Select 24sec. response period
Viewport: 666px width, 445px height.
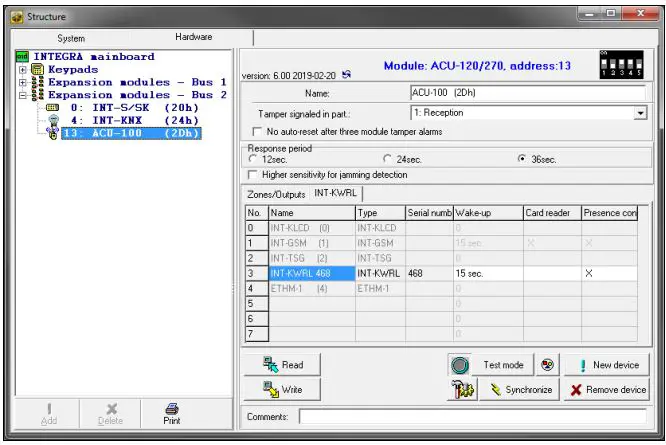pyautogui.click(x=387, y=159)
